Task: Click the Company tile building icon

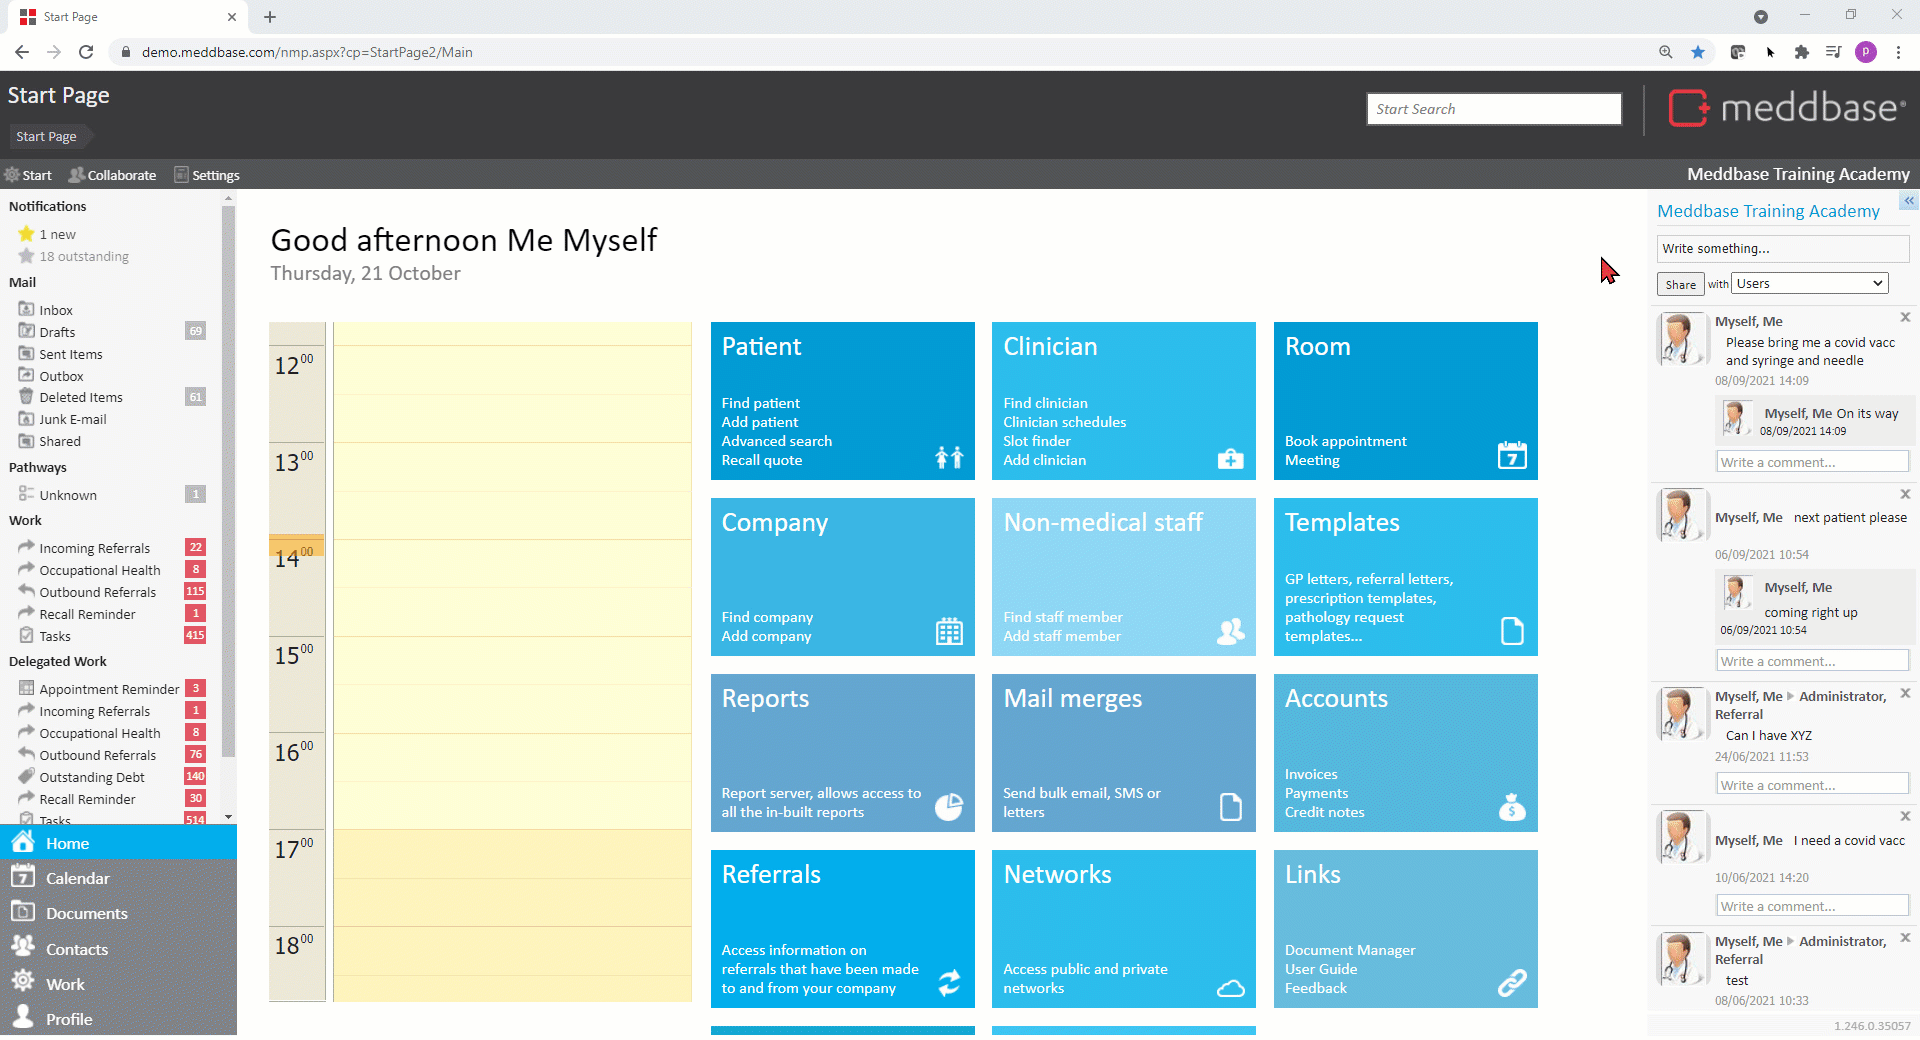Action: coord(948,632)
